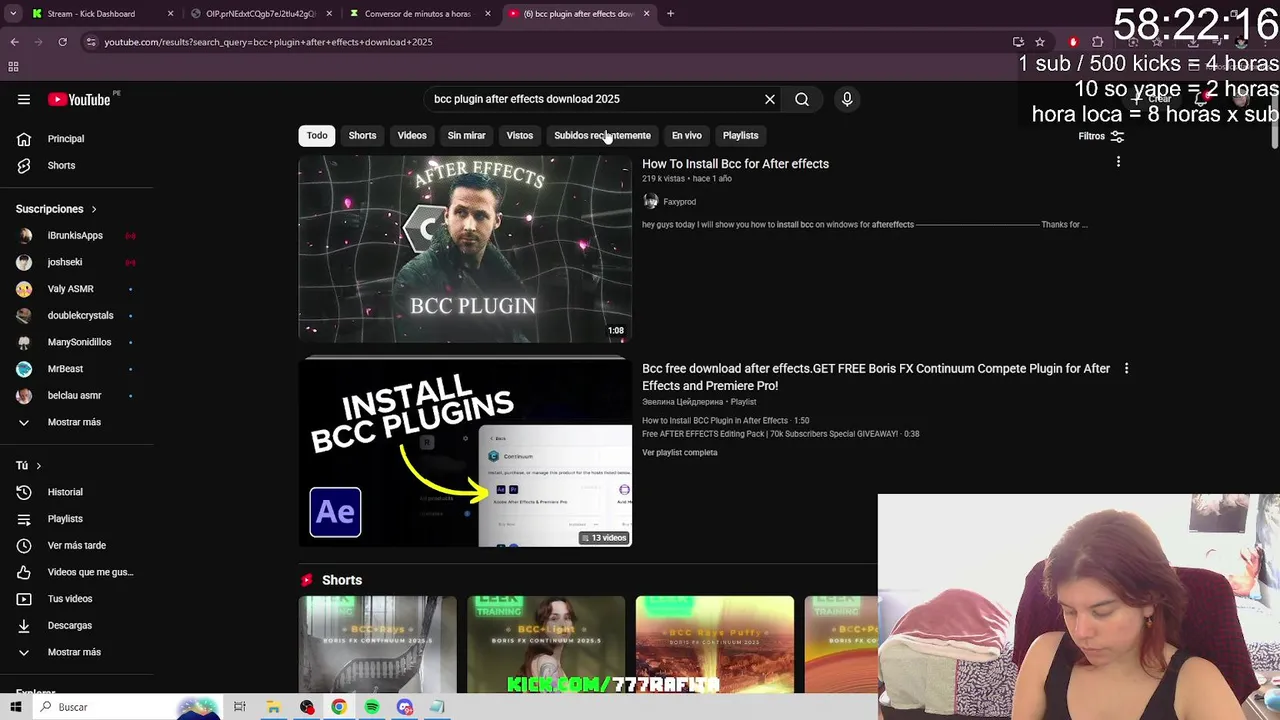Select the Sin mirar filter chip
The height and width of the screenshot is (720, 1280).
(466, 135)
